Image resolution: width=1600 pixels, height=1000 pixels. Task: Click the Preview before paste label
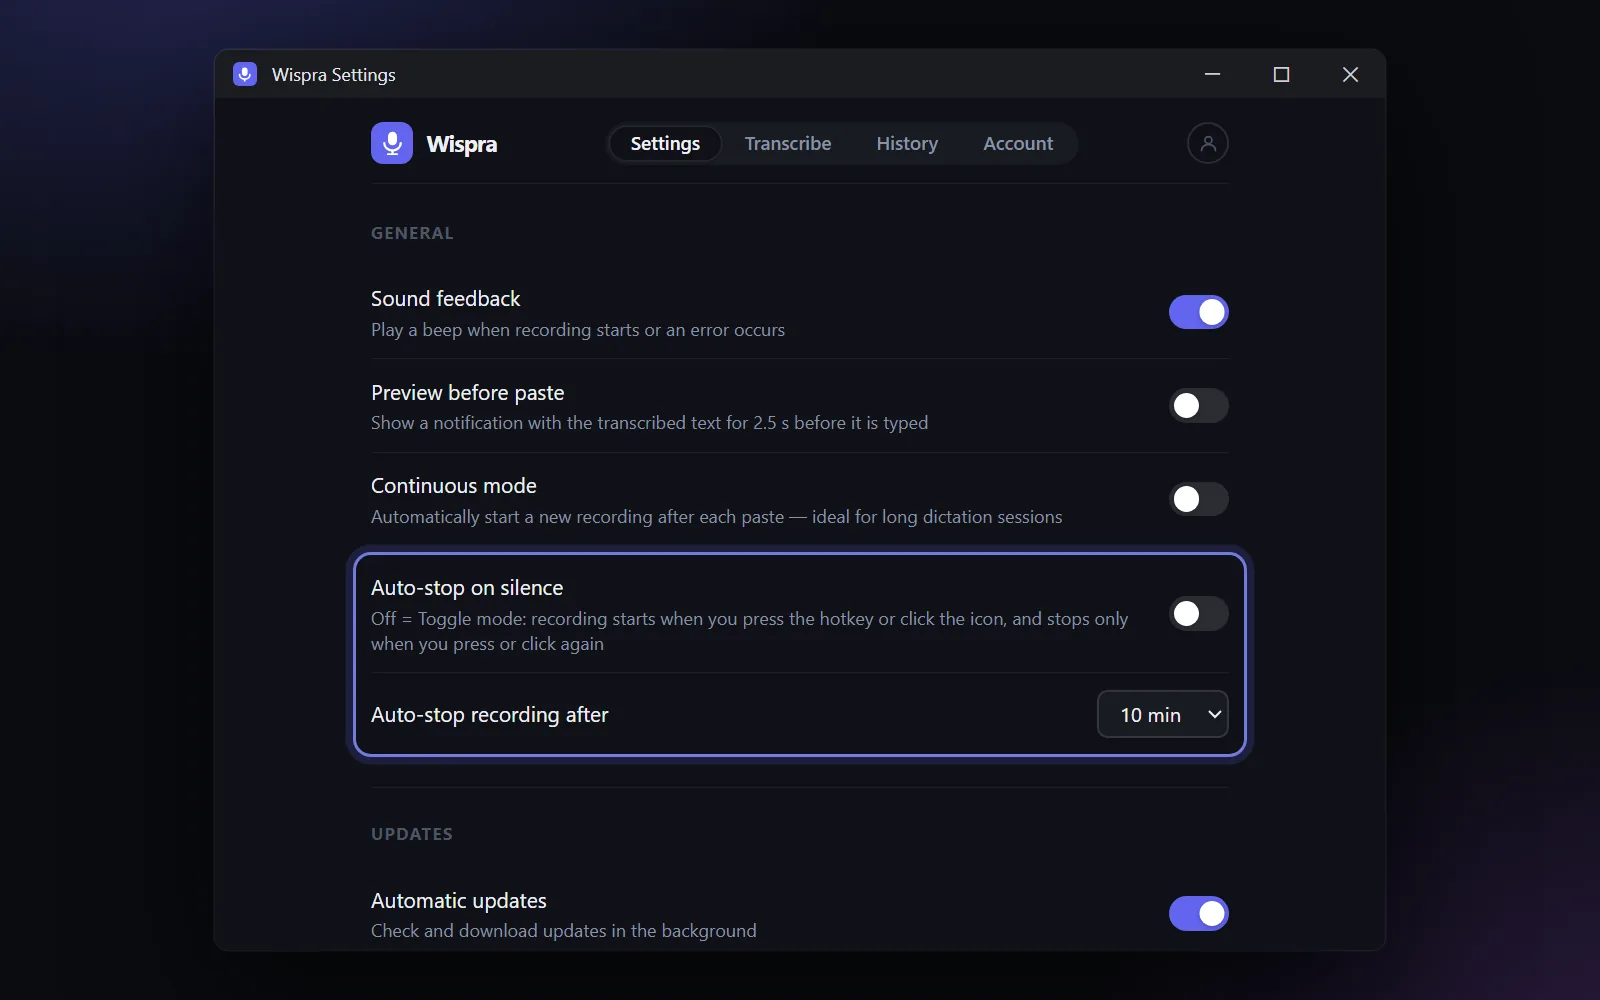click(468, 393)
